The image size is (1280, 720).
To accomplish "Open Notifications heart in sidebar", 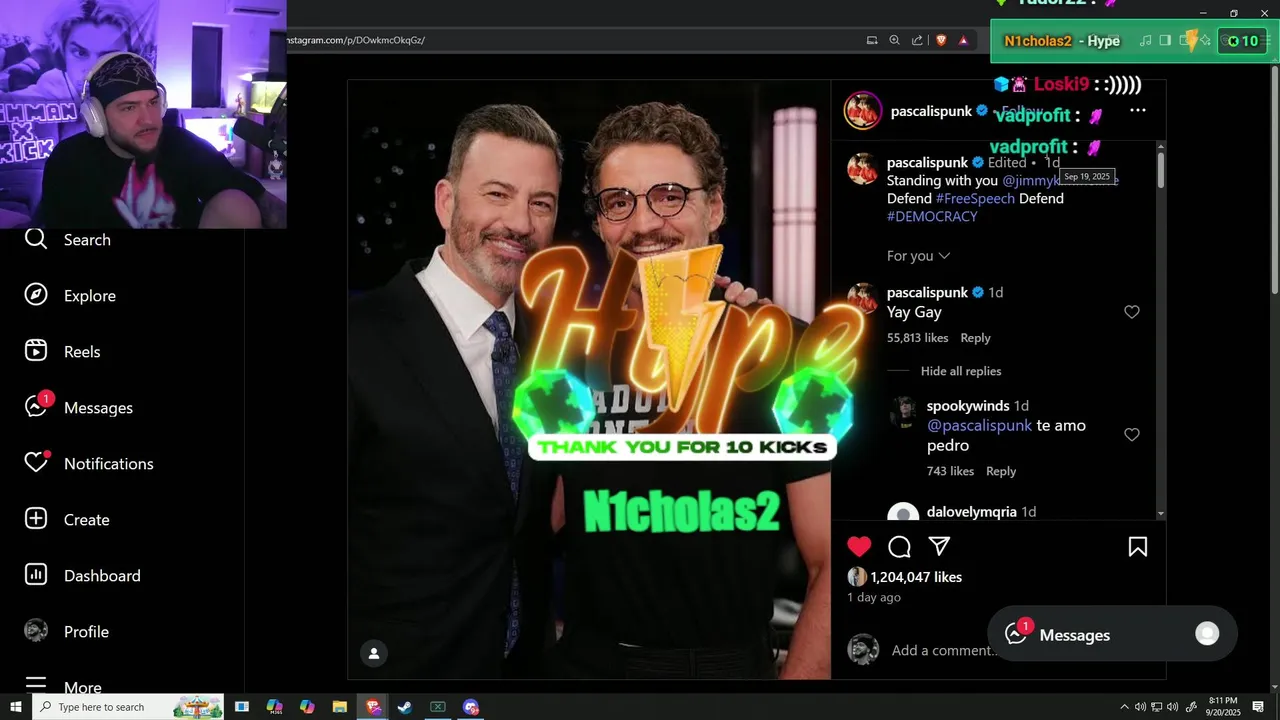I will [x=89, y=464].
